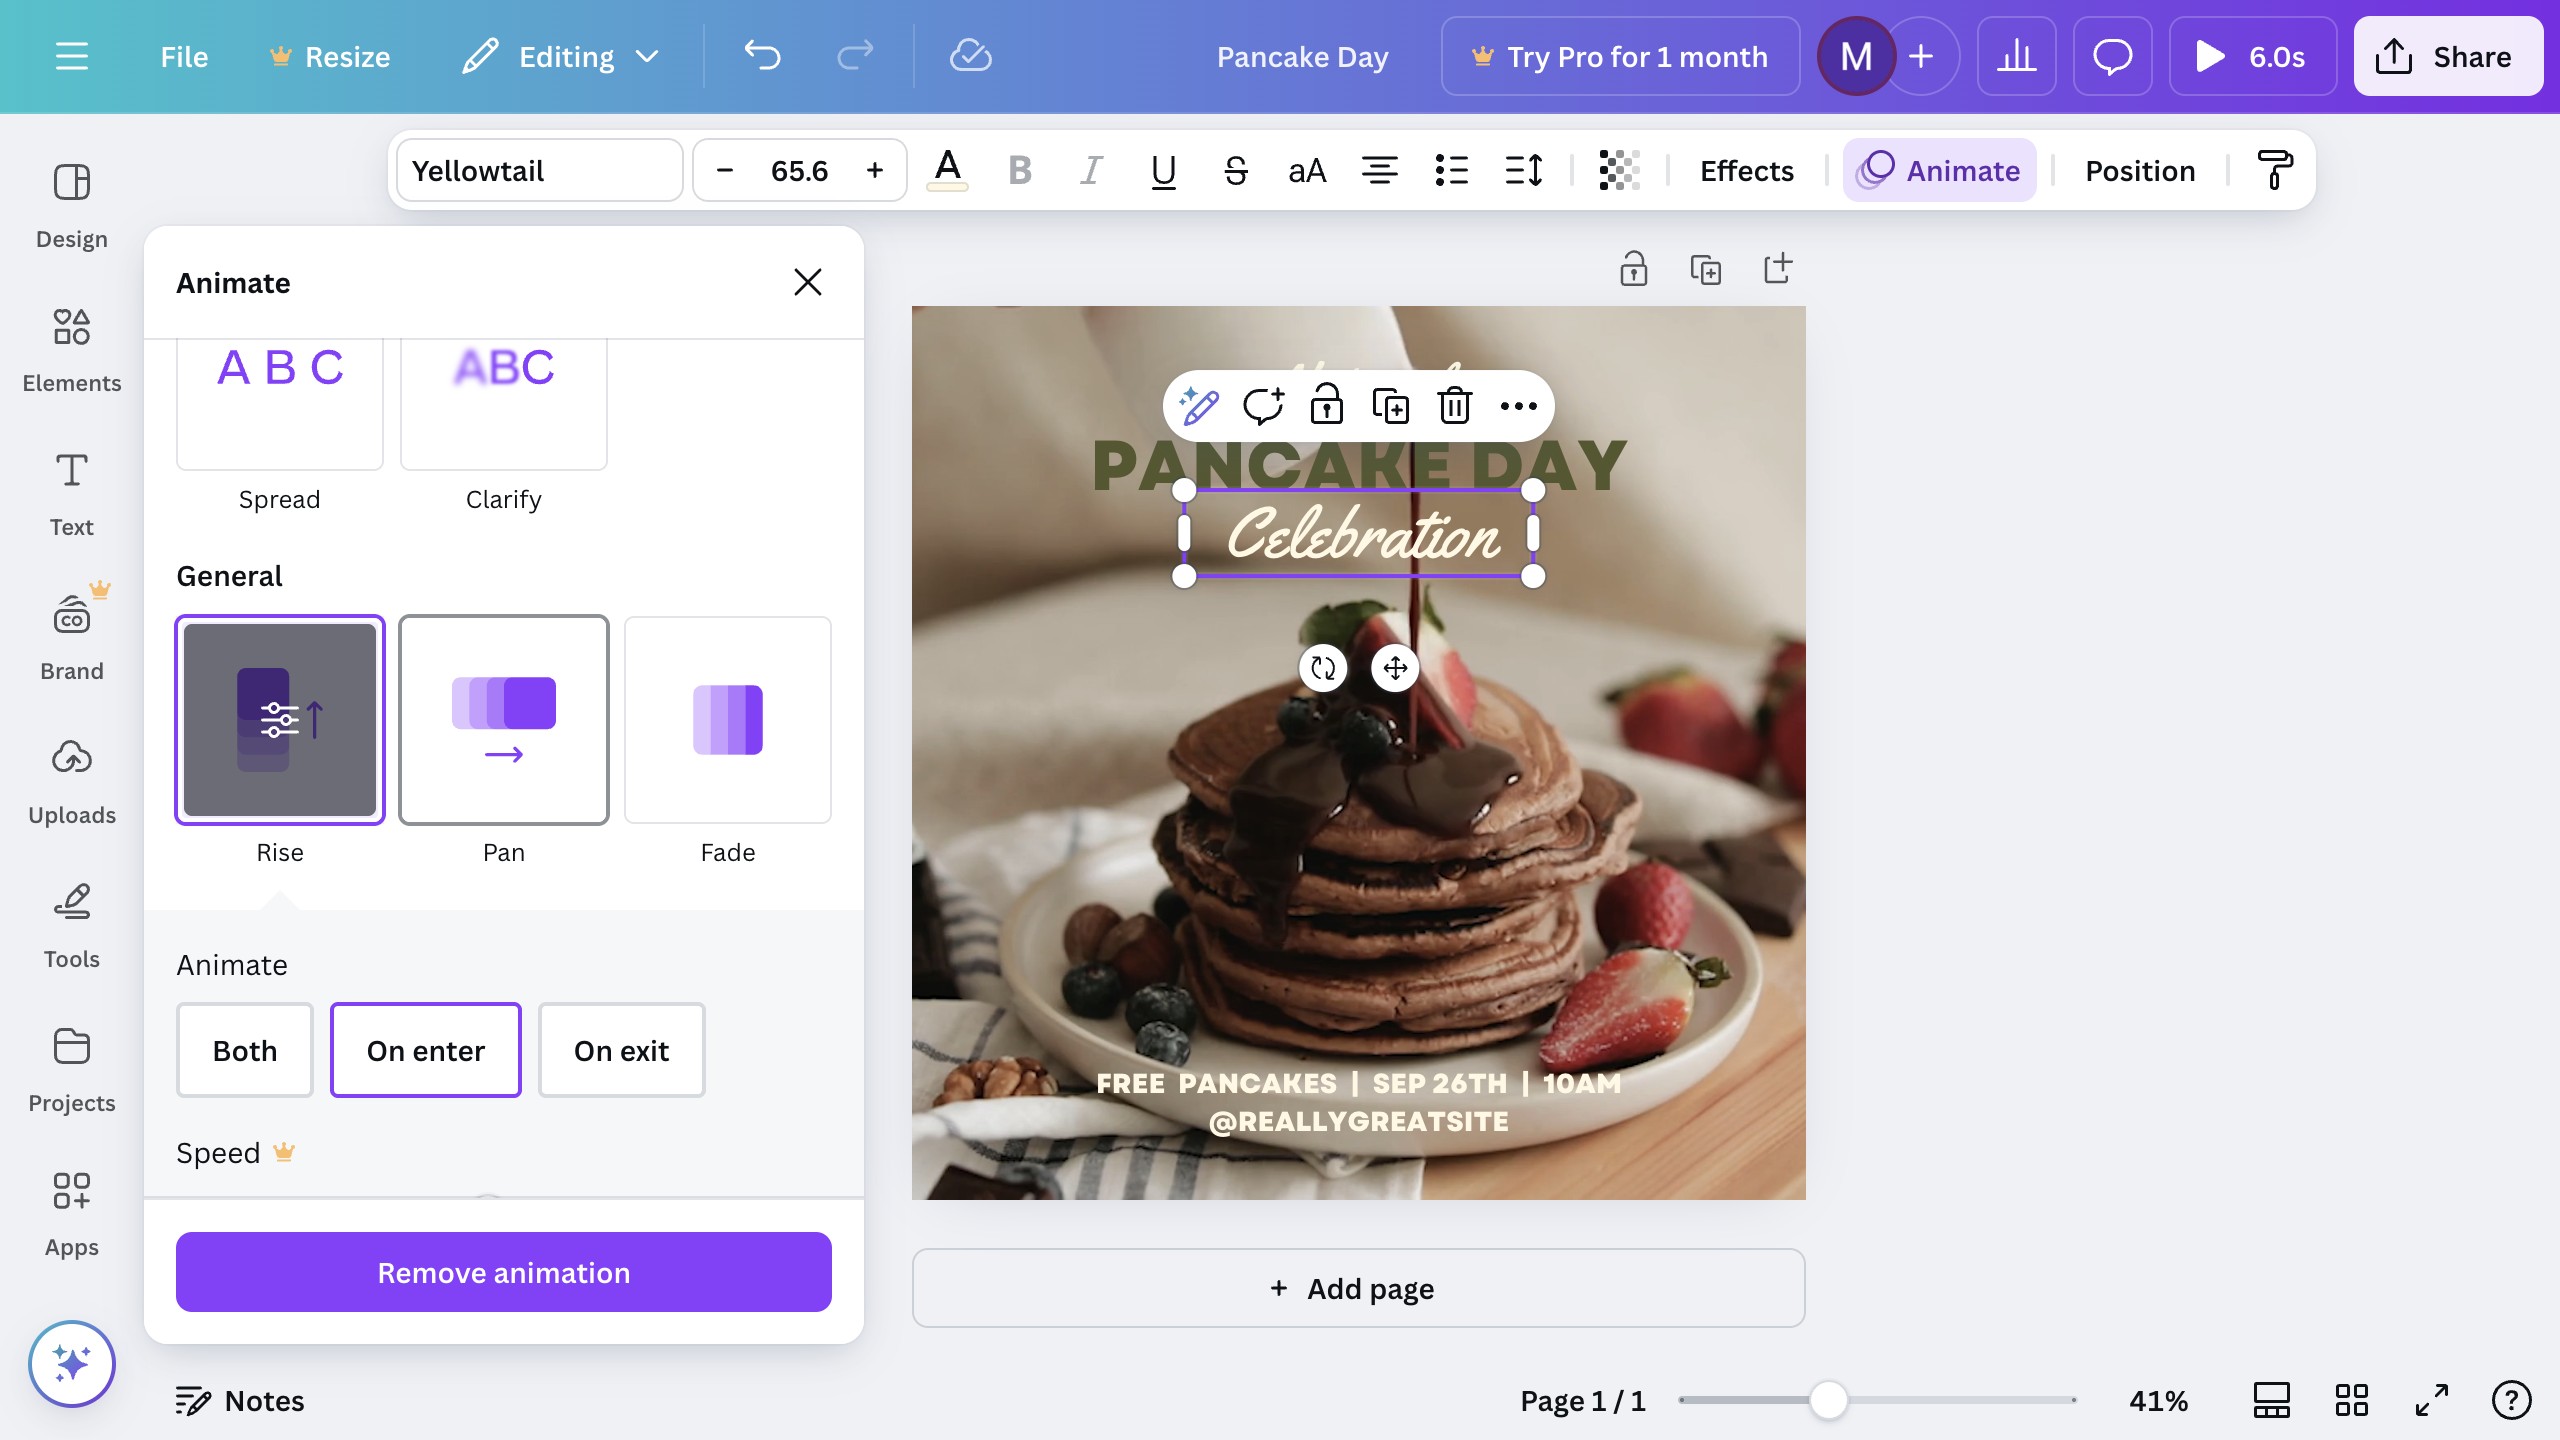Open the Canva AI magic assistant

click(72, 1364)
